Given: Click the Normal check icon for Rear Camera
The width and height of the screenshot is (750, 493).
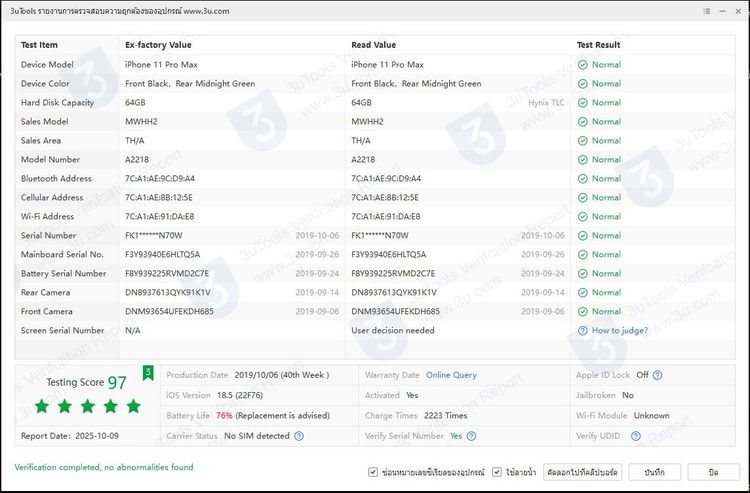Looking at the screenshot, I should pyautogui.click(x=582, y=293).
